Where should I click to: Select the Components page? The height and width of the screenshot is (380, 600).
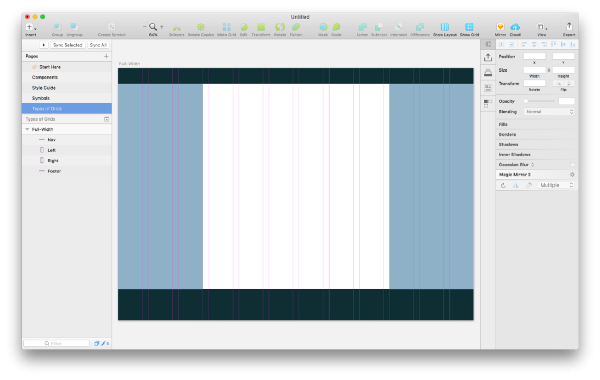pos(45,77)
